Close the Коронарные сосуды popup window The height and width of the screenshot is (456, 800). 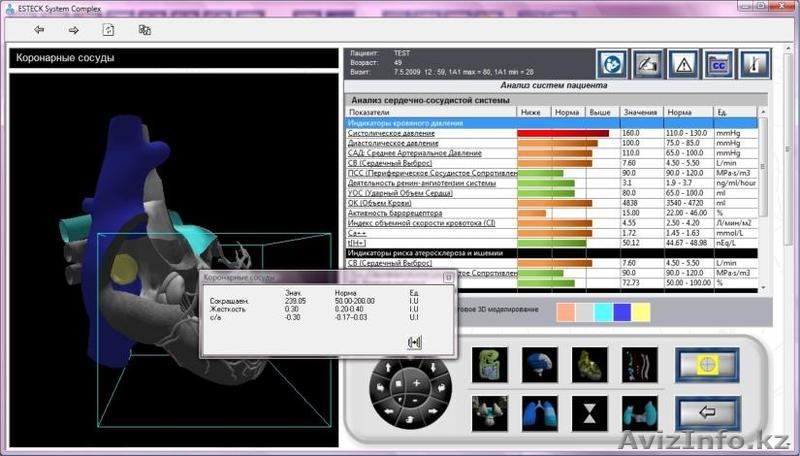[448, 277]
